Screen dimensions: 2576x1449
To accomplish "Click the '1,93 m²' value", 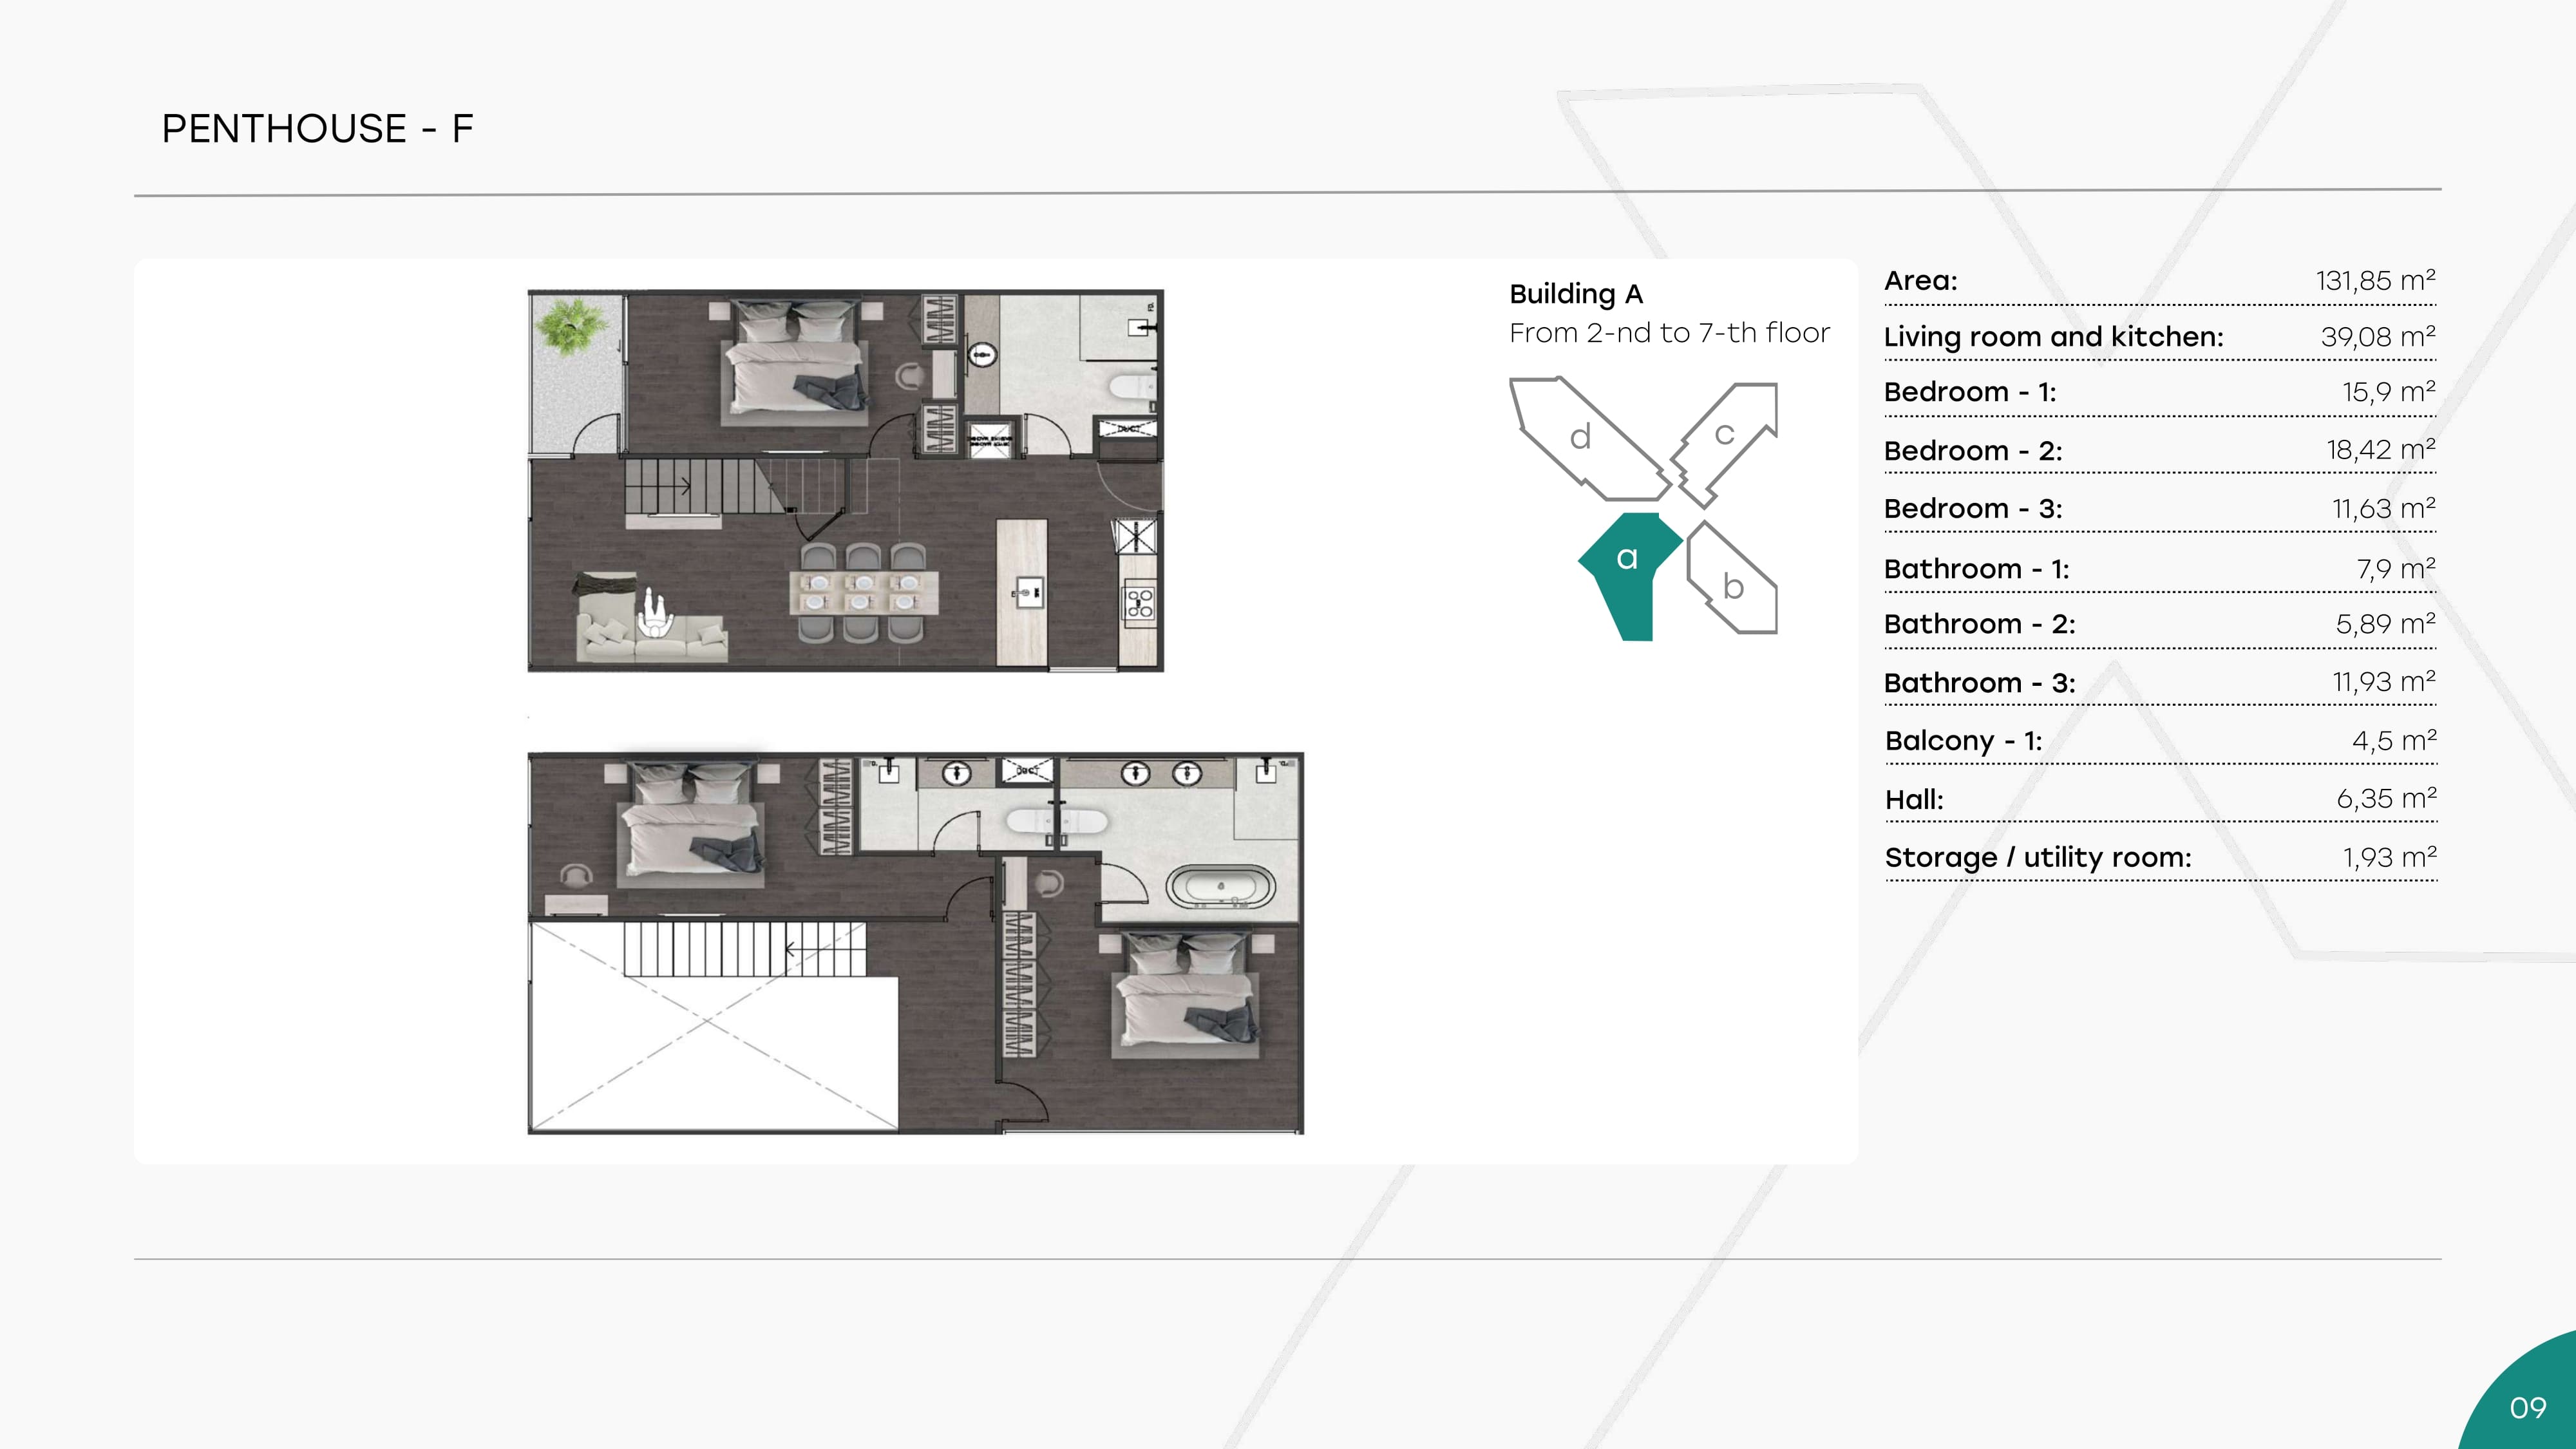I will click(2390, 858).
